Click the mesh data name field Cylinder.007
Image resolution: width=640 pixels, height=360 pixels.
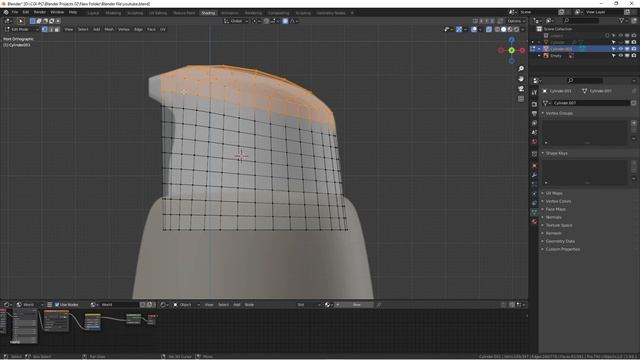[590, 103]
